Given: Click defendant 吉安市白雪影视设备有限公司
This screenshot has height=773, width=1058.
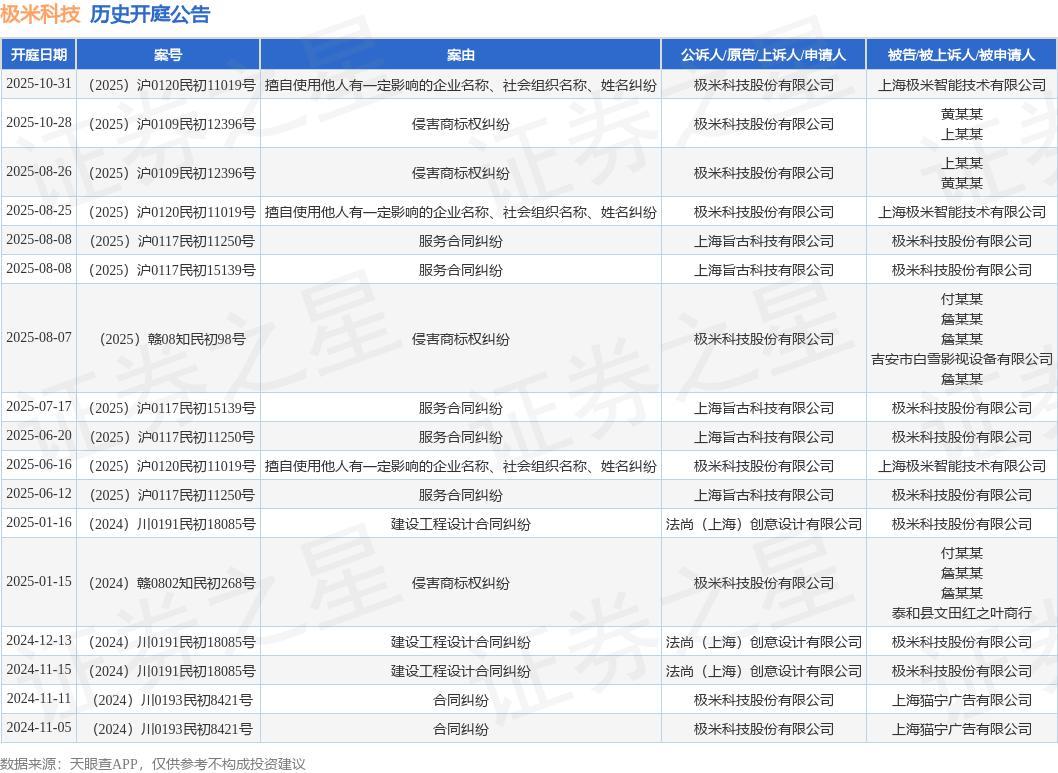Looking at the screenshot, I should tap(962, 359).
